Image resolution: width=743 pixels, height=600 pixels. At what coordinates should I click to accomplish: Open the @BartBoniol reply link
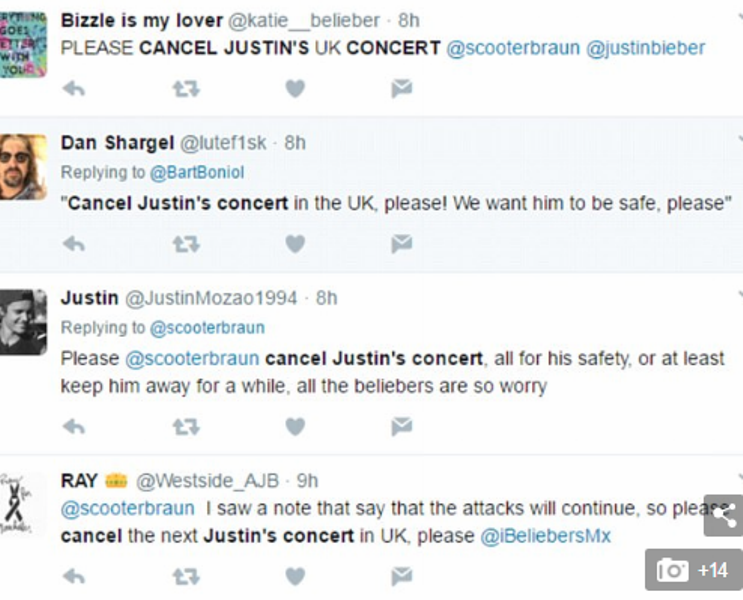click(197, 172)
